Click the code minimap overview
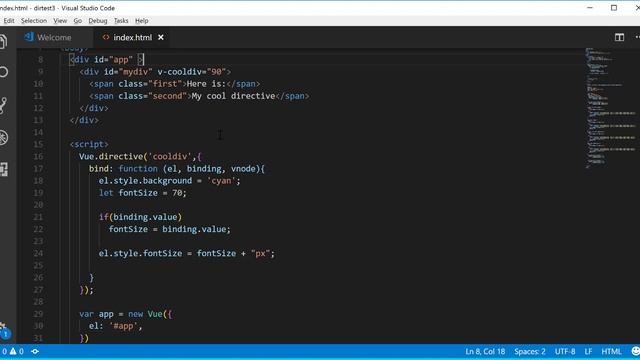This screenshot has width=640, height=360. pos(611,108)
